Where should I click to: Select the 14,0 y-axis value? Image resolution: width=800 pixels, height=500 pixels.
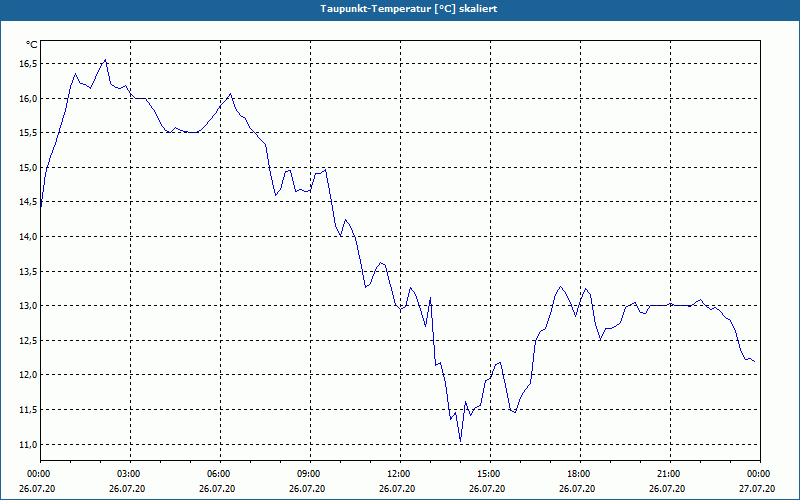pos(28,237)
